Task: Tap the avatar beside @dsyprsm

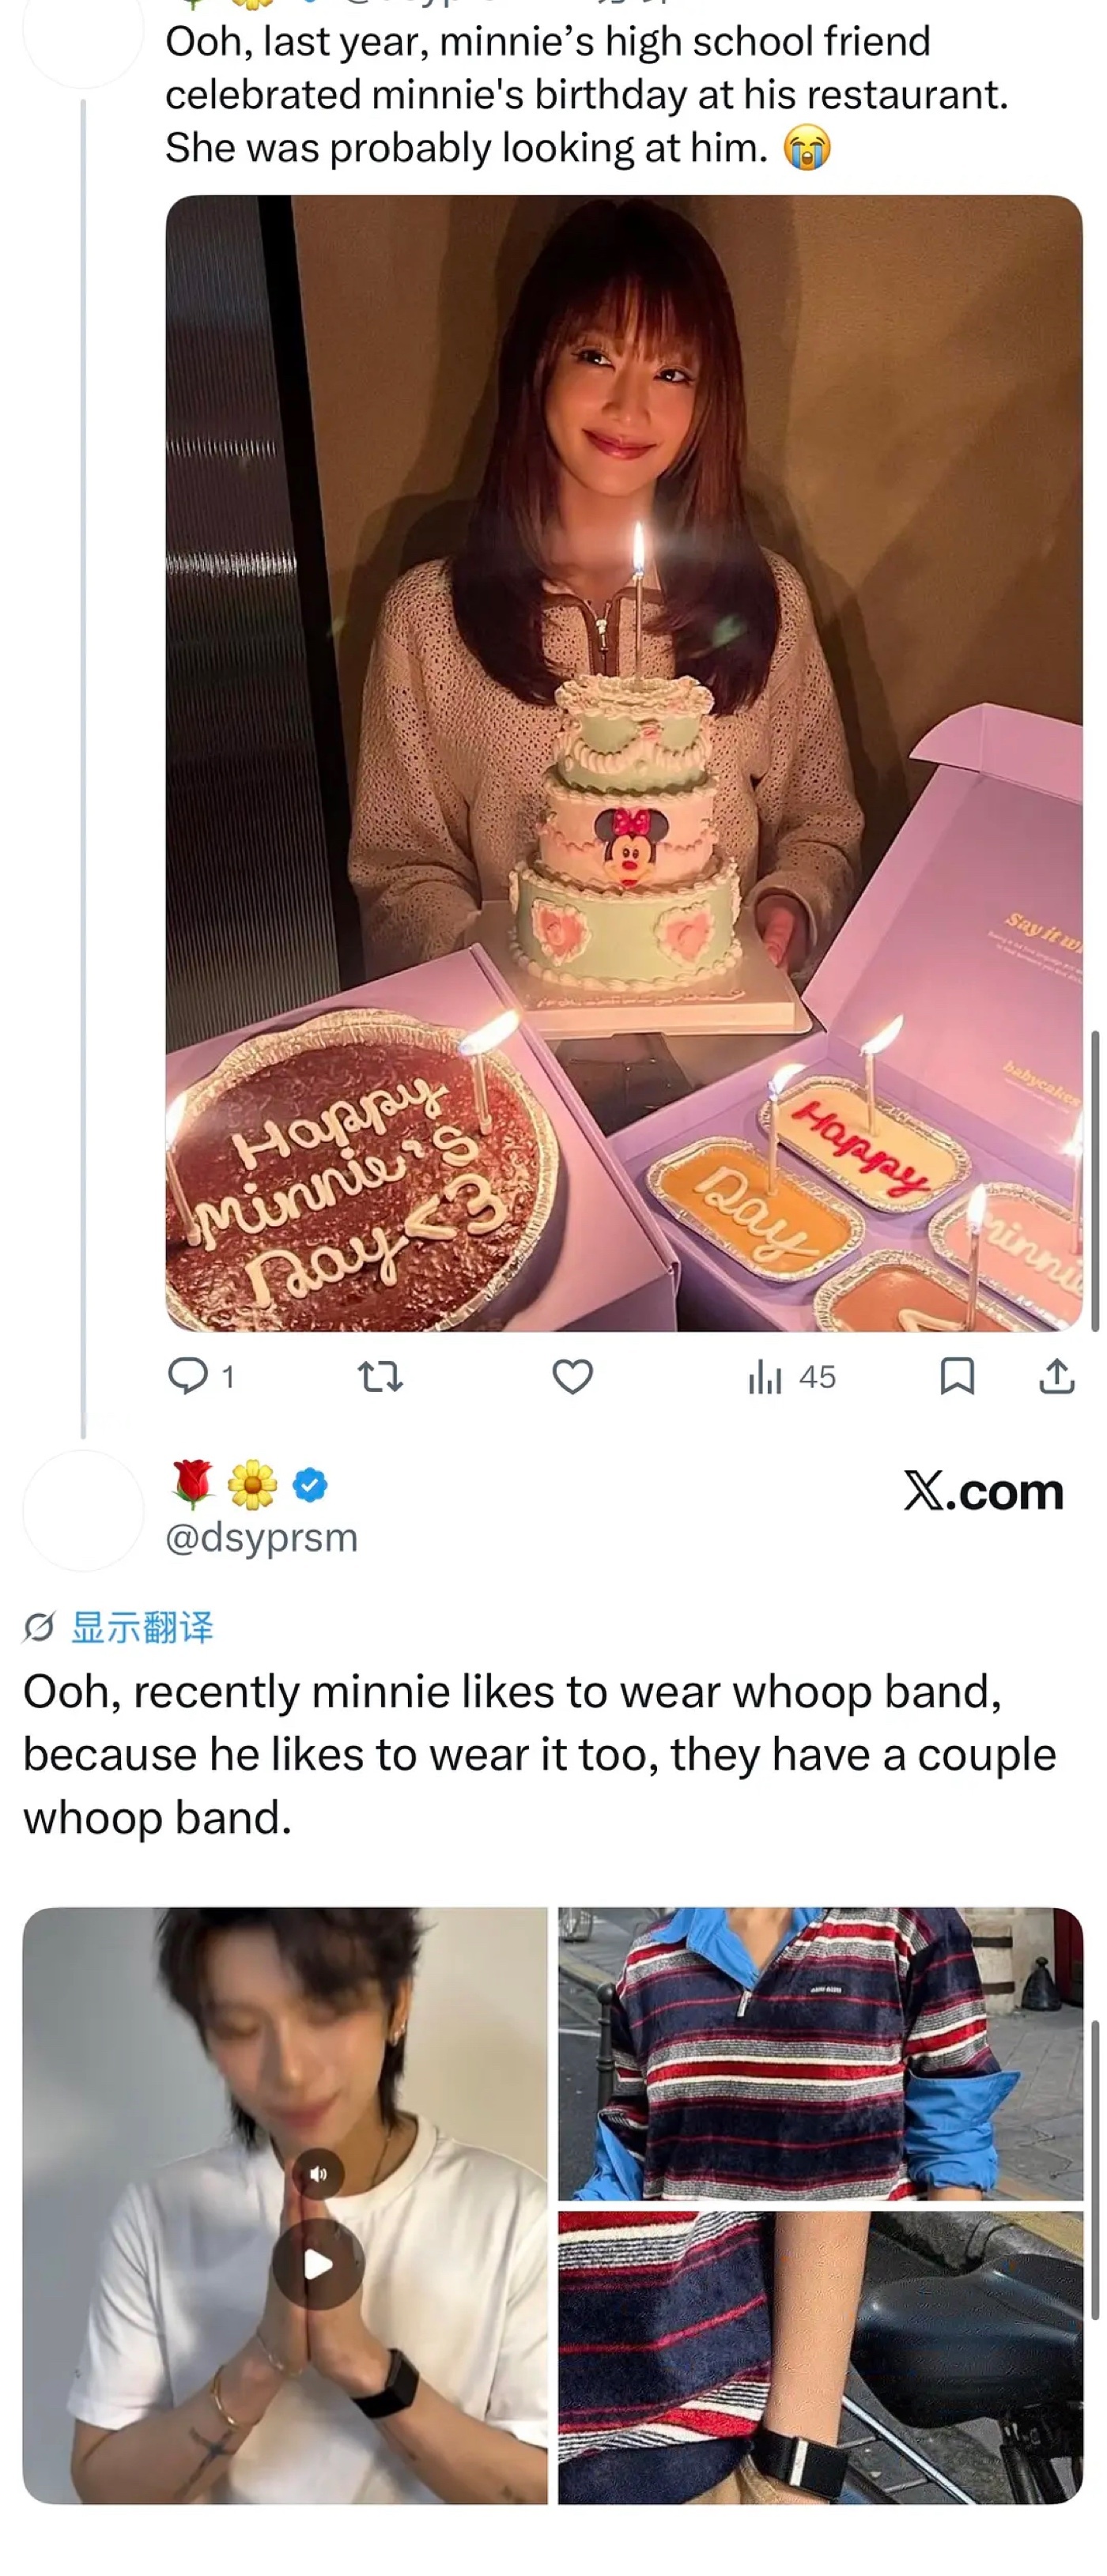Action: point(83,1510)
